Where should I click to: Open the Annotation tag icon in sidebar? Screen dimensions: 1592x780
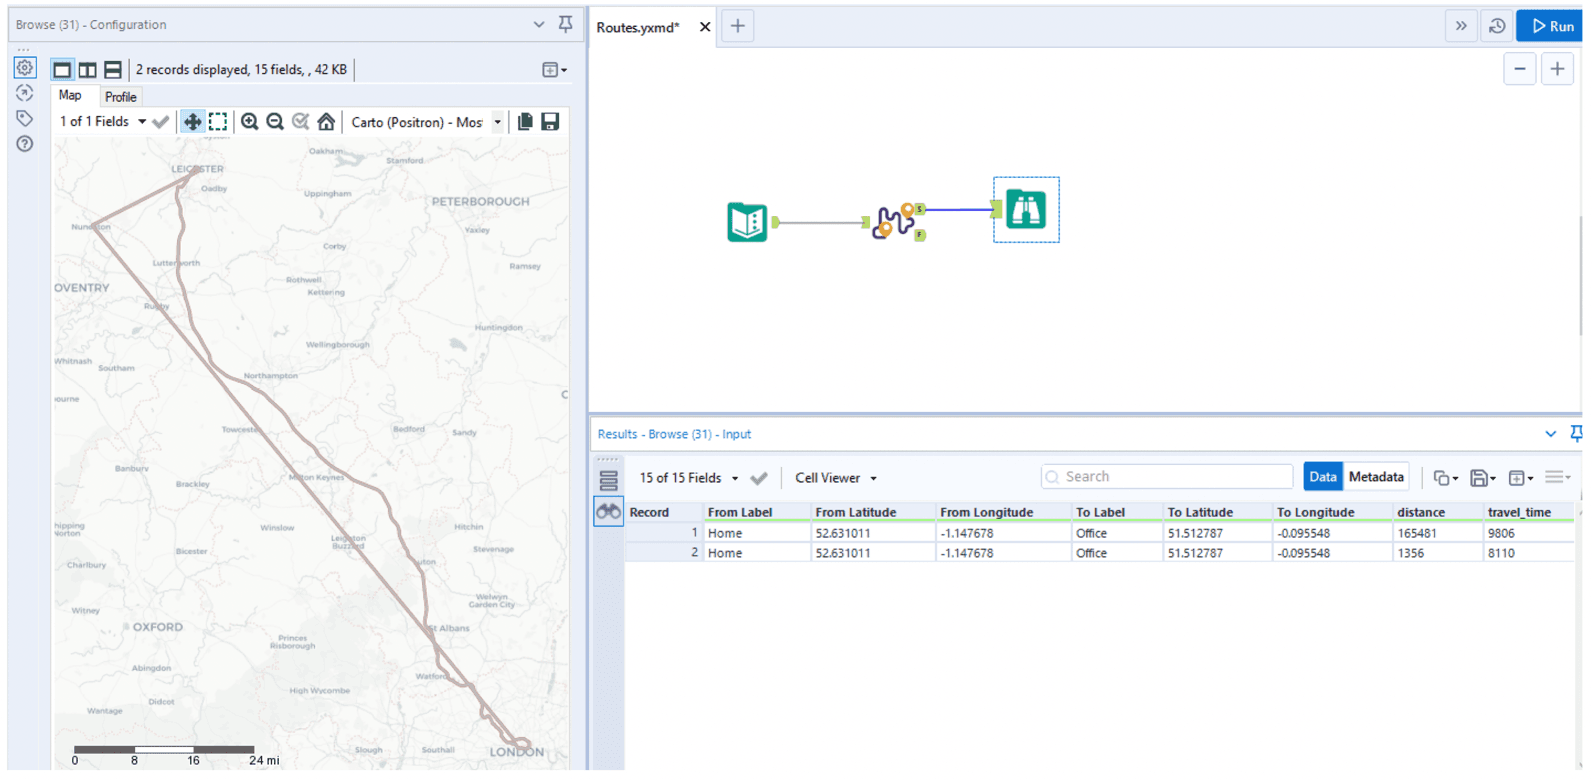[25, 119]
